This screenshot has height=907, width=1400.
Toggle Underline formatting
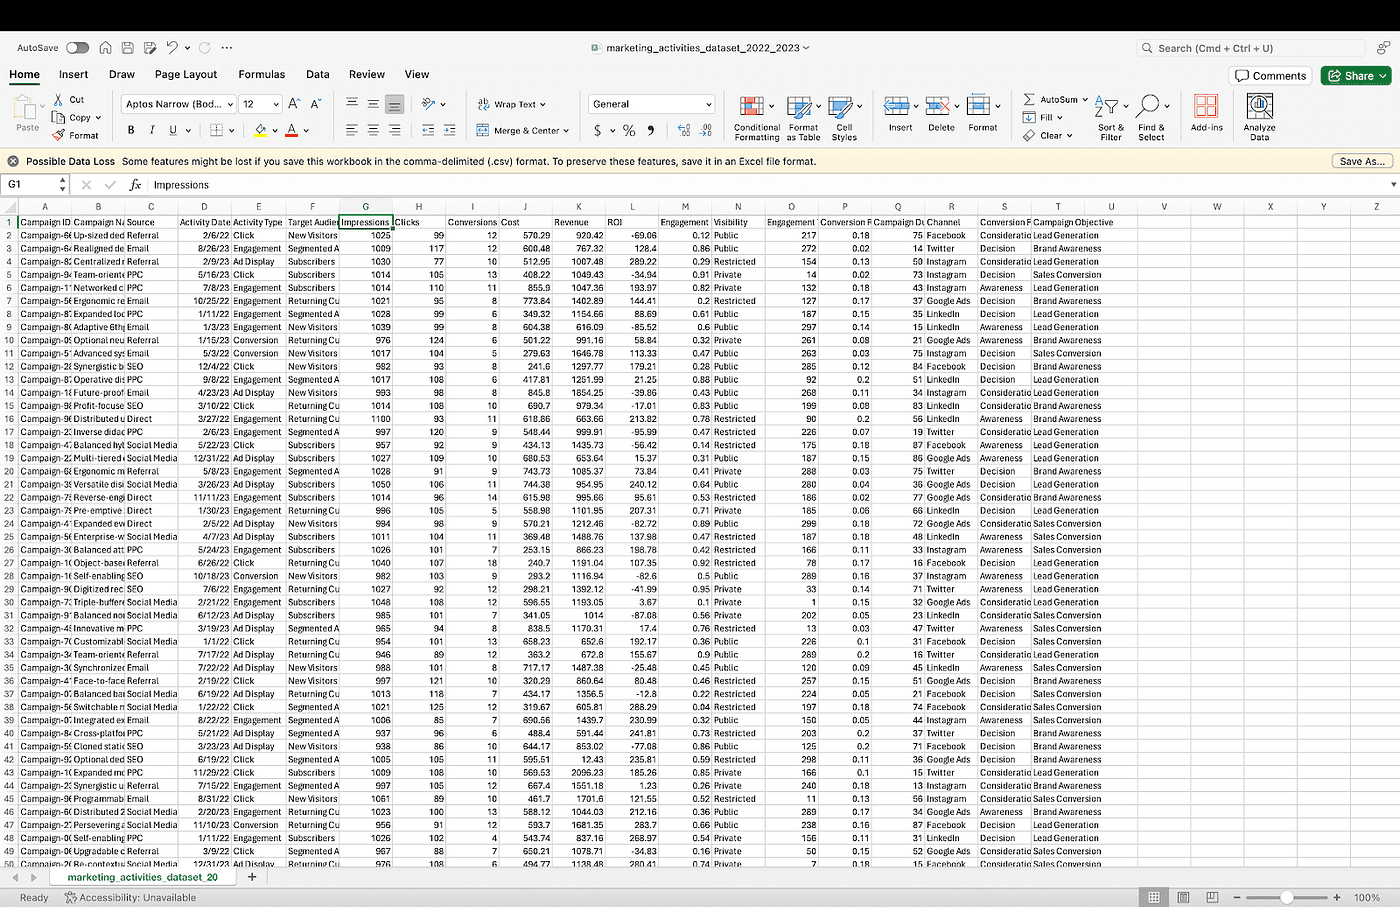pyautogui.click(x=173, y=130)
